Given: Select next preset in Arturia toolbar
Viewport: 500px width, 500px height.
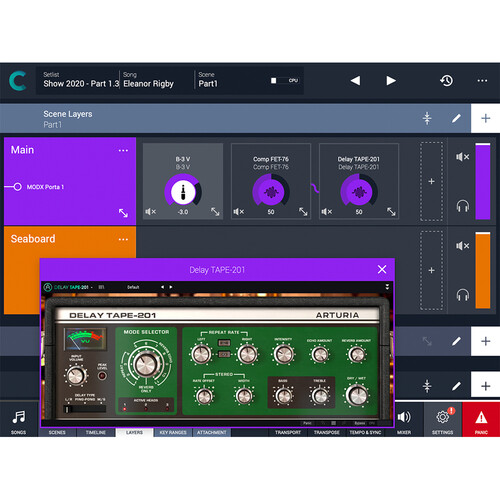Looking at the screenshot, I should [171, 287].
